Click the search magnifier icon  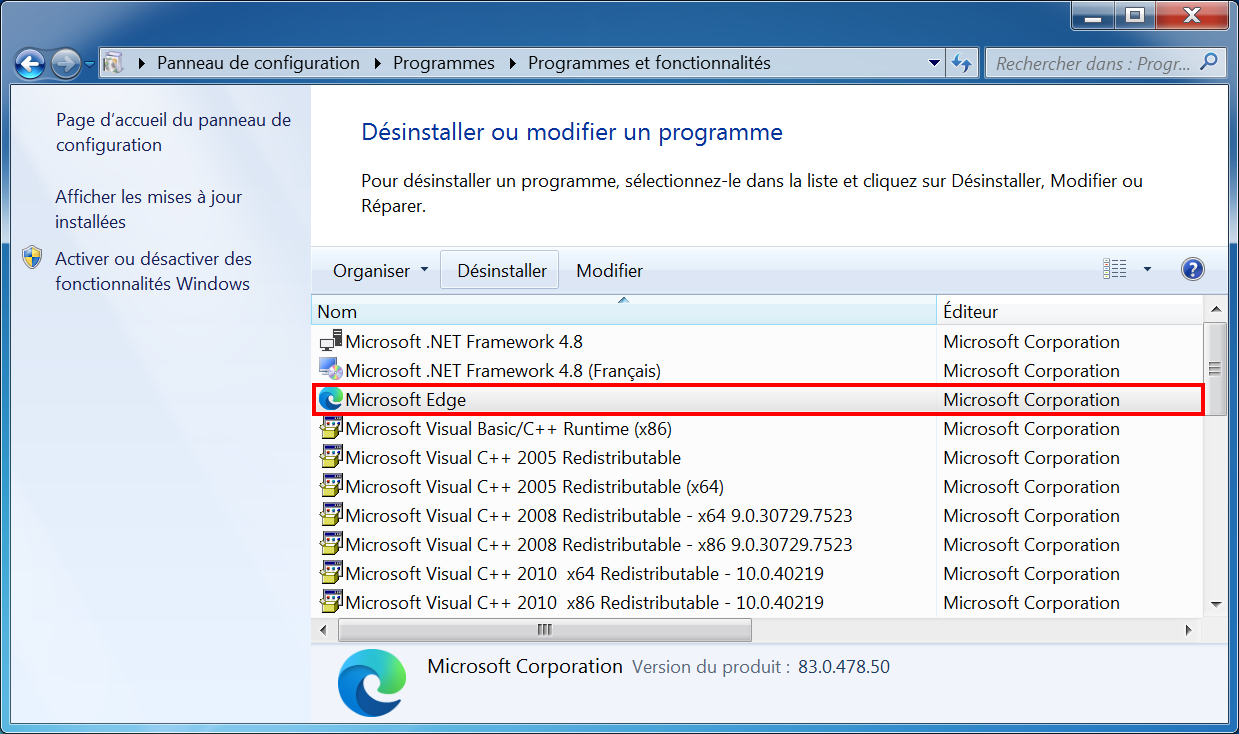tap(1209, 63)
